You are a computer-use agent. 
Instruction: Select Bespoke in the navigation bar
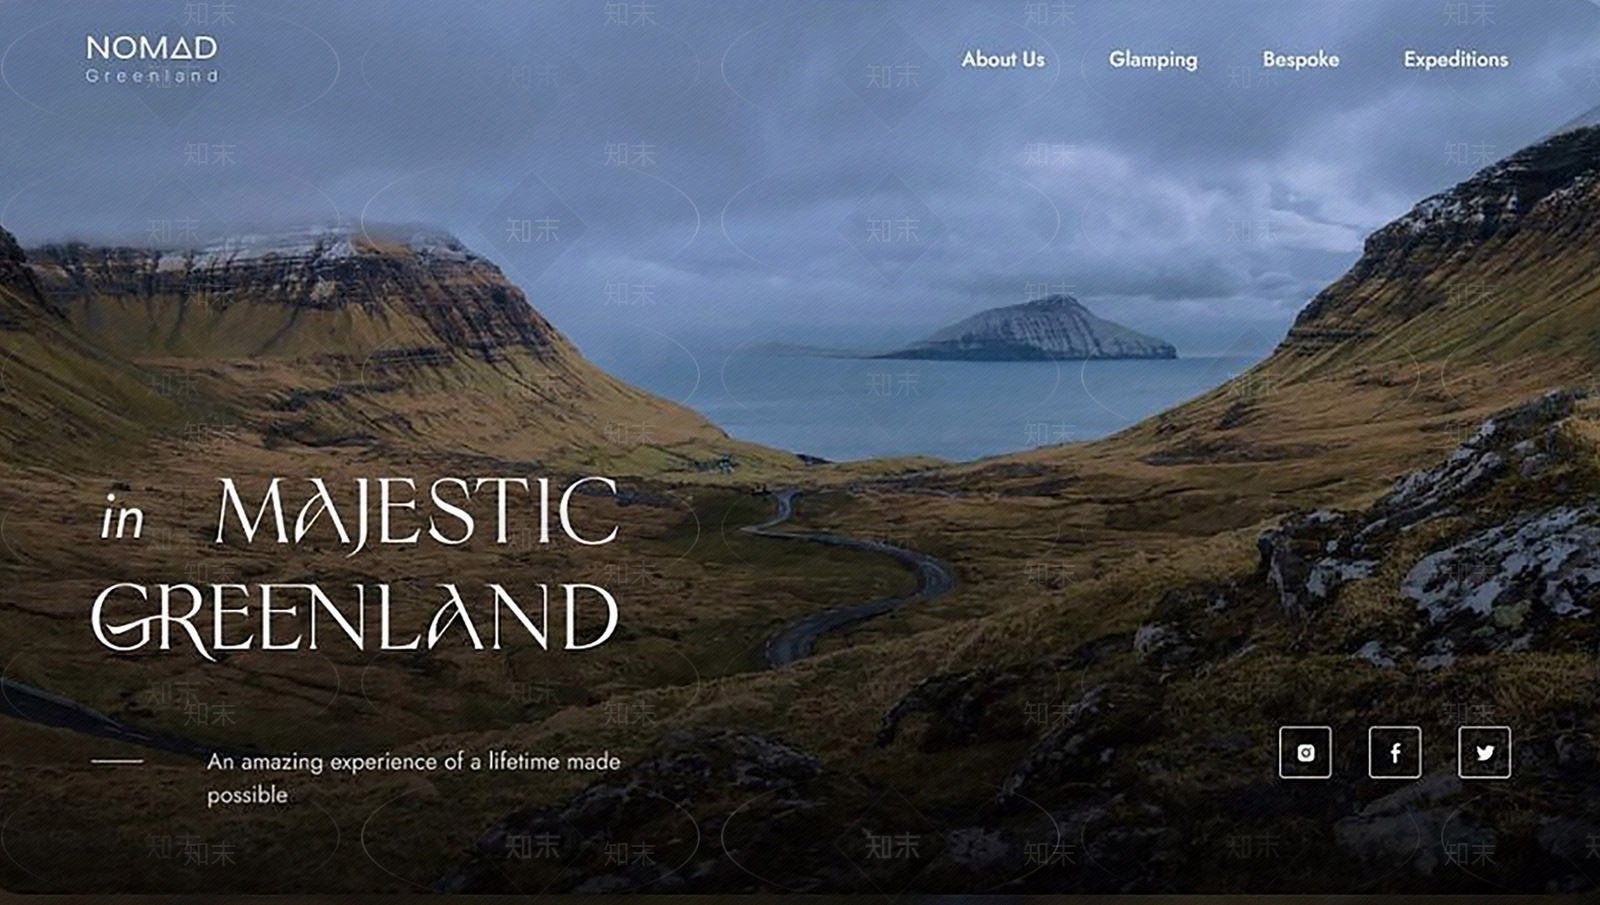(1300, 60)
